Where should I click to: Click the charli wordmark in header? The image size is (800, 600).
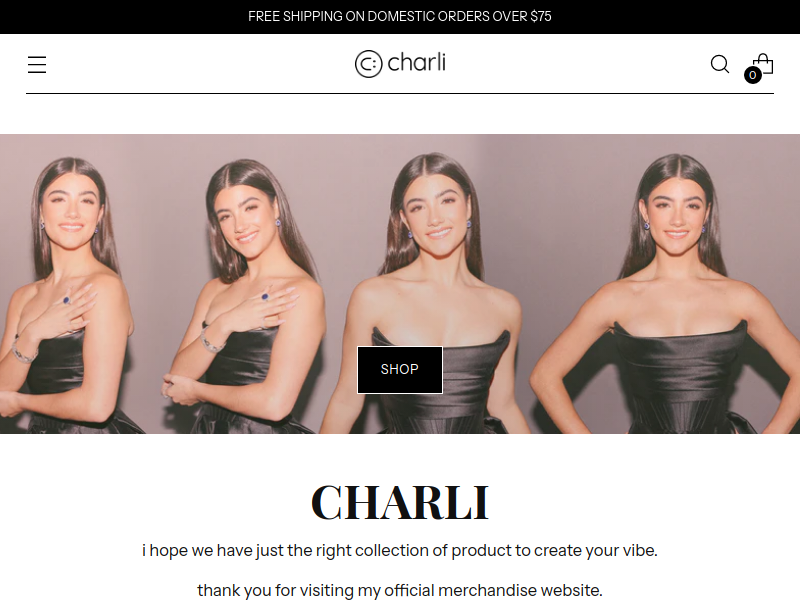[416, 62]
